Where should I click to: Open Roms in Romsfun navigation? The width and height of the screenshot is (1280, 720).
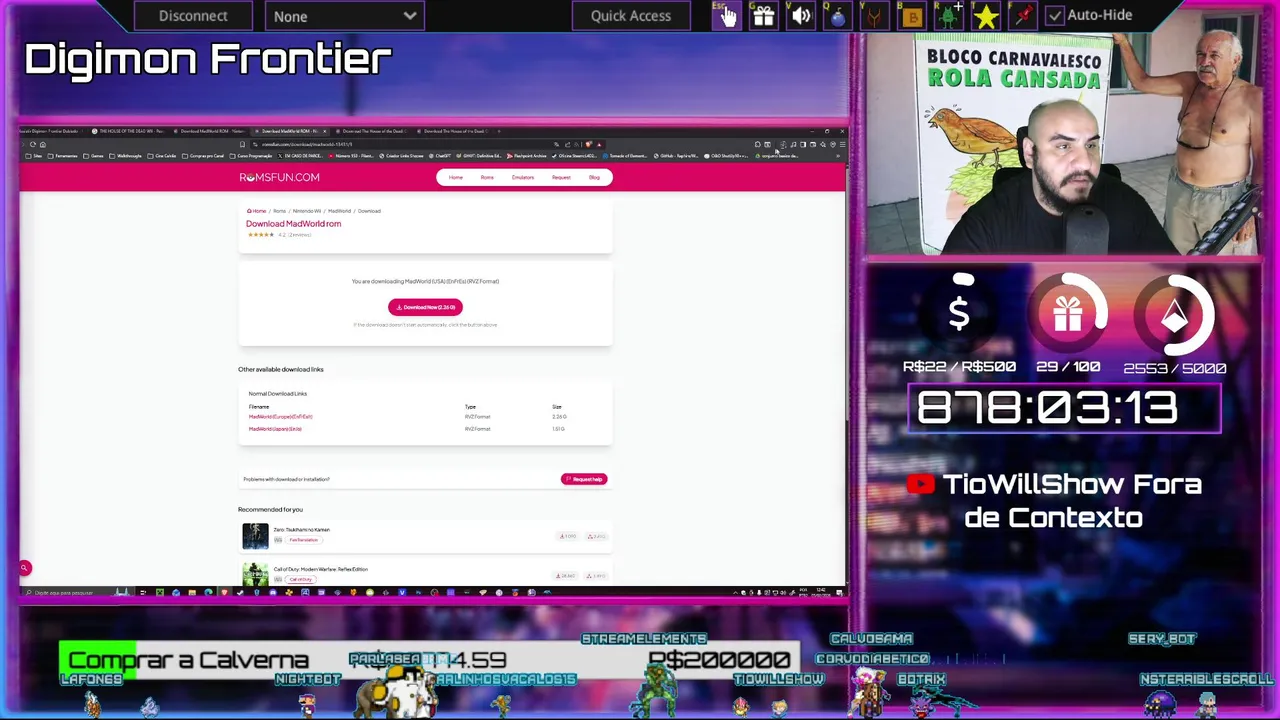tap(487, 177)
